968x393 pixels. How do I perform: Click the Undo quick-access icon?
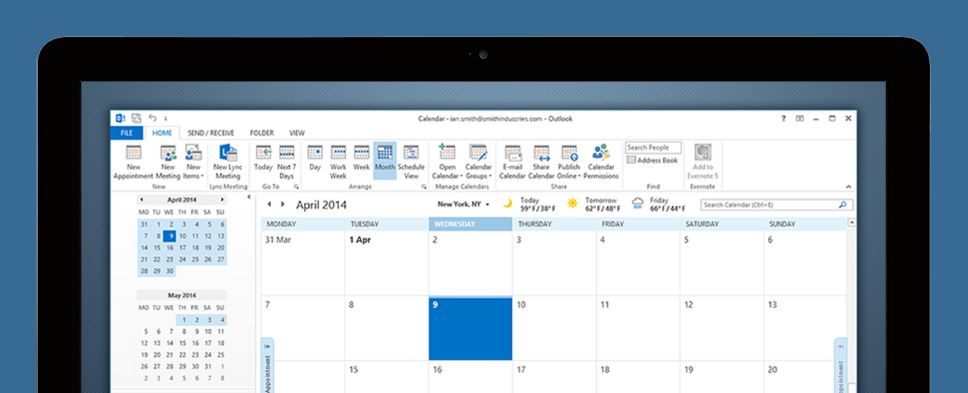152,118
